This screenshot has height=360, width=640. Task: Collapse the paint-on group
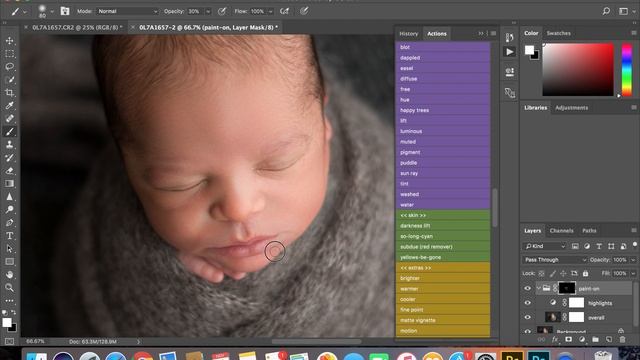tap(538, 288)
